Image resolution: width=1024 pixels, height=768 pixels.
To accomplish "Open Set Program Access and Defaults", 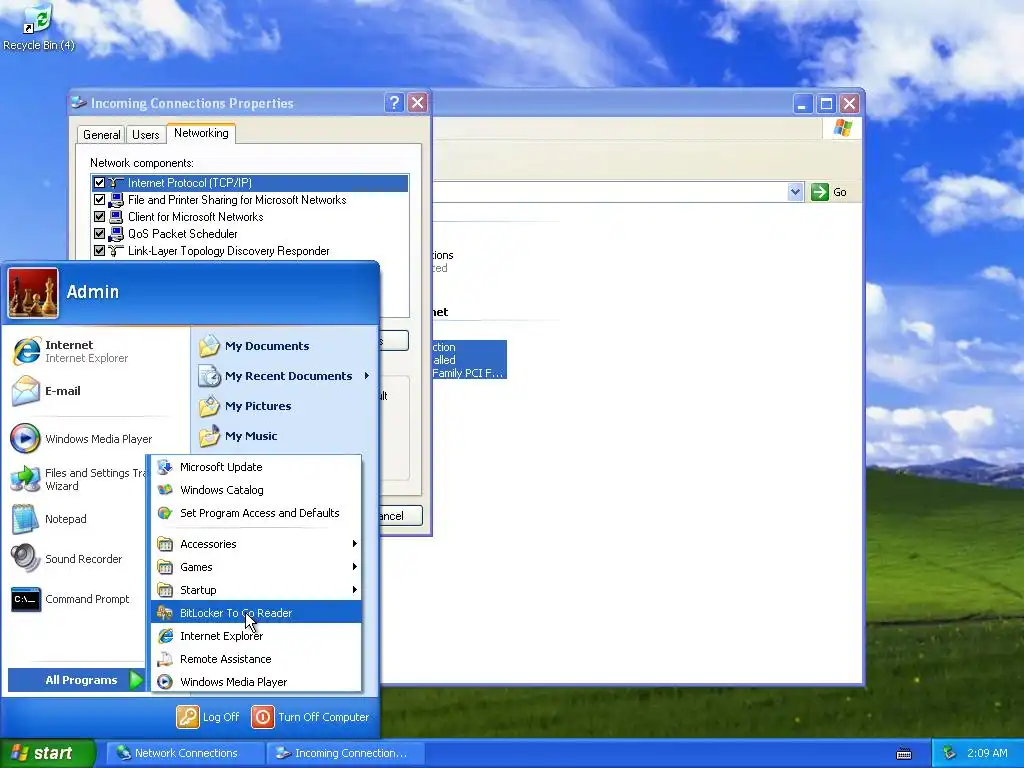I will click(256, 513).
